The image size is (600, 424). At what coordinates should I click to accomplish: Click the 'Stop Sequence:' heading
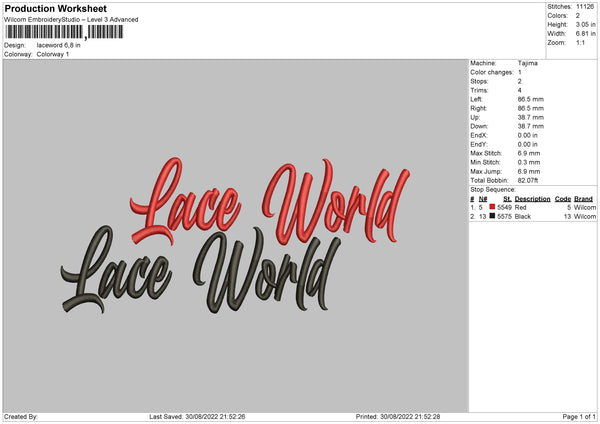[493, 190]
